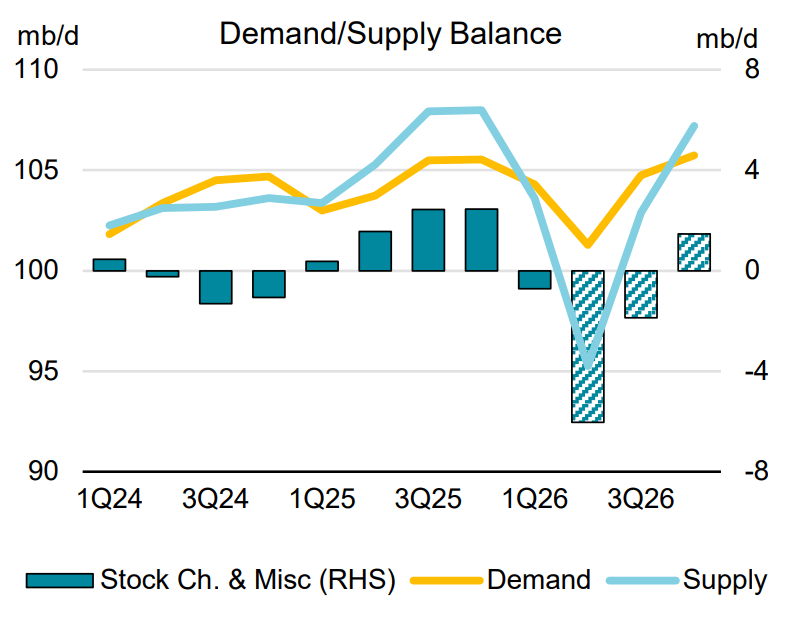Click the 3Q26 axis label
This screenshot has height=621, width=802.
[641, 499]
